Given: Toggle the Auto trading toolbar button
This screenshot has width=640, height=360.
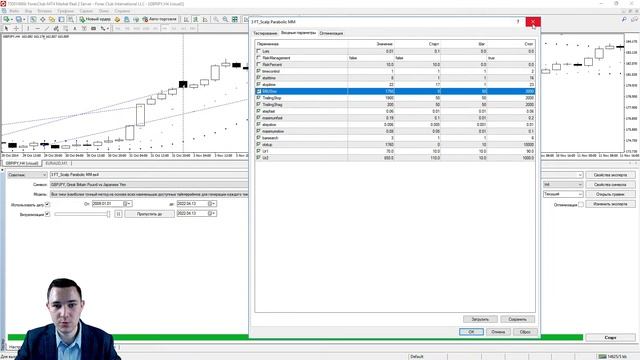Looking at the screenshot, I should click(x=159, y=19).
